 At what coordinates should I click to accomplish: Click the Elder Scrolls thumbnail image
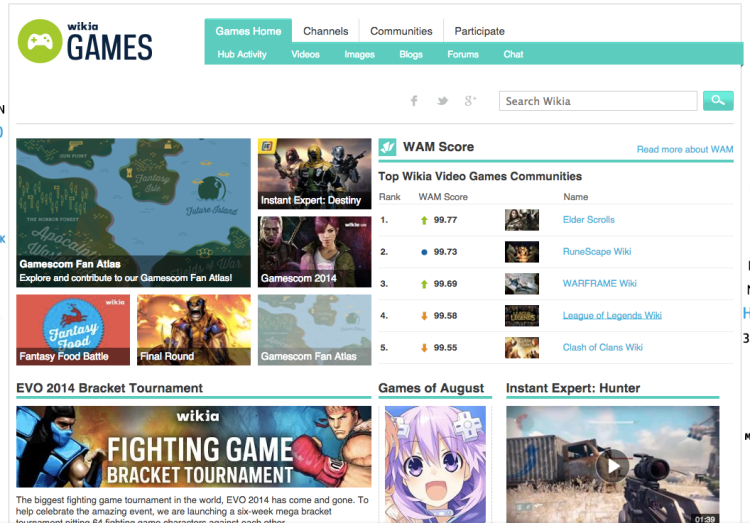[522, 220]
